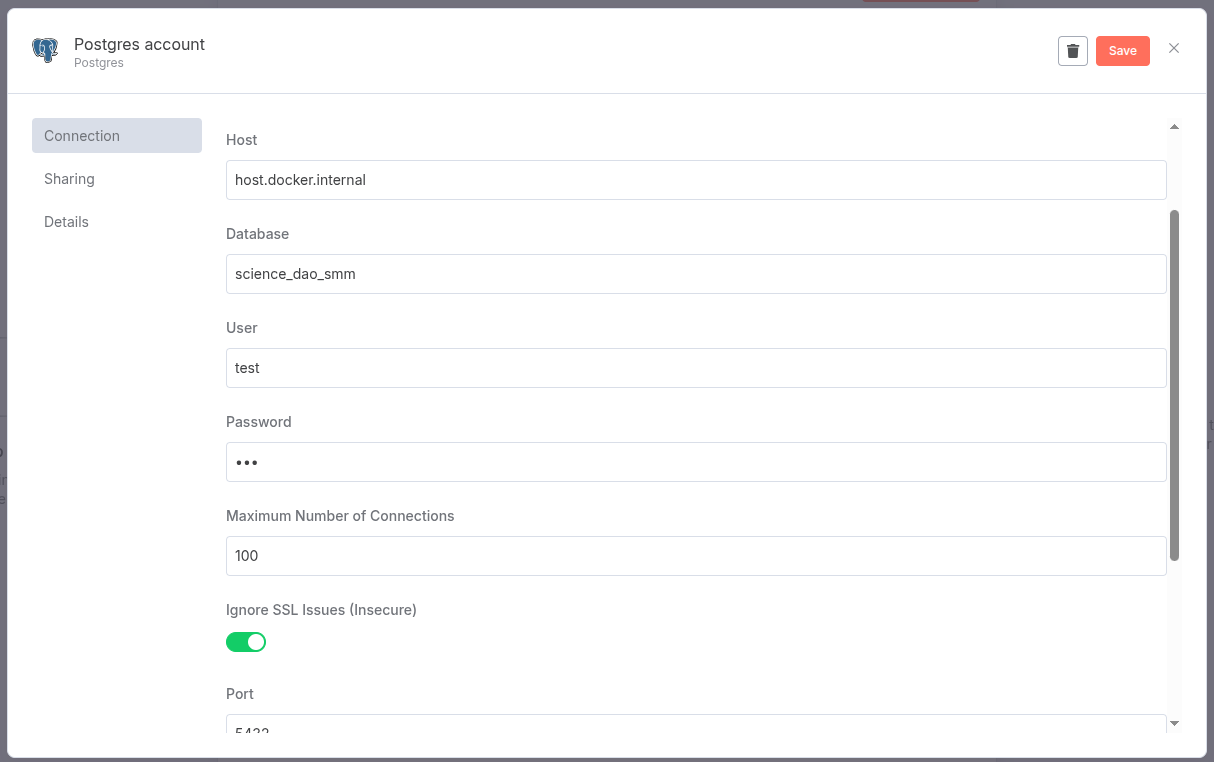The height and width of the screenshot is (762, 1214).
Task: Edit the User field containing test
Action: pyautogui.click(x=696, y=368)
